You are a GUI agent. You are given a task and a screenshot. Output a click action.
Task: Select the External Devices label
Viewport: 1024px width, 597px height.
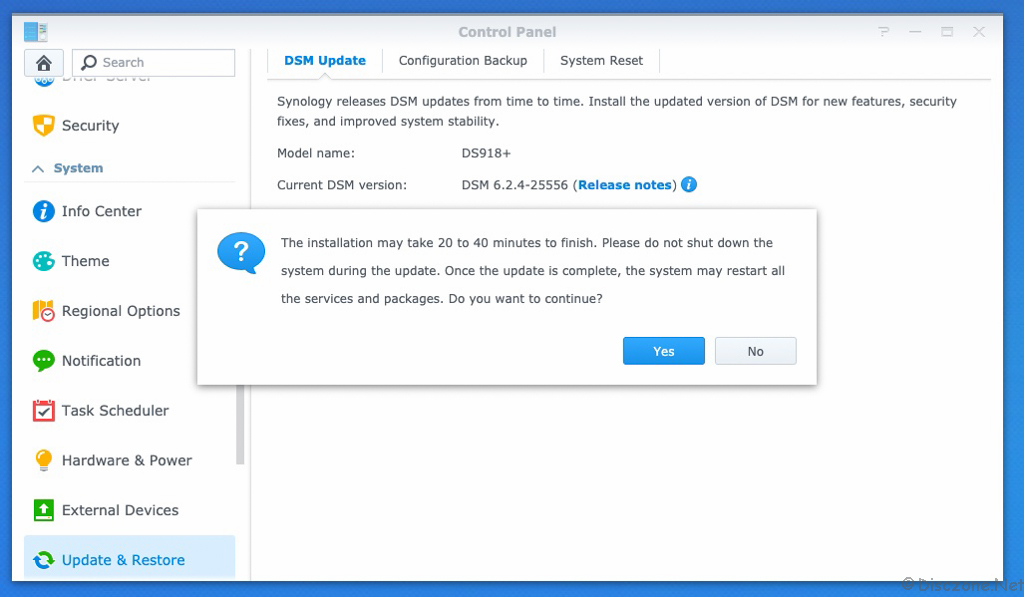click(120, 510)
